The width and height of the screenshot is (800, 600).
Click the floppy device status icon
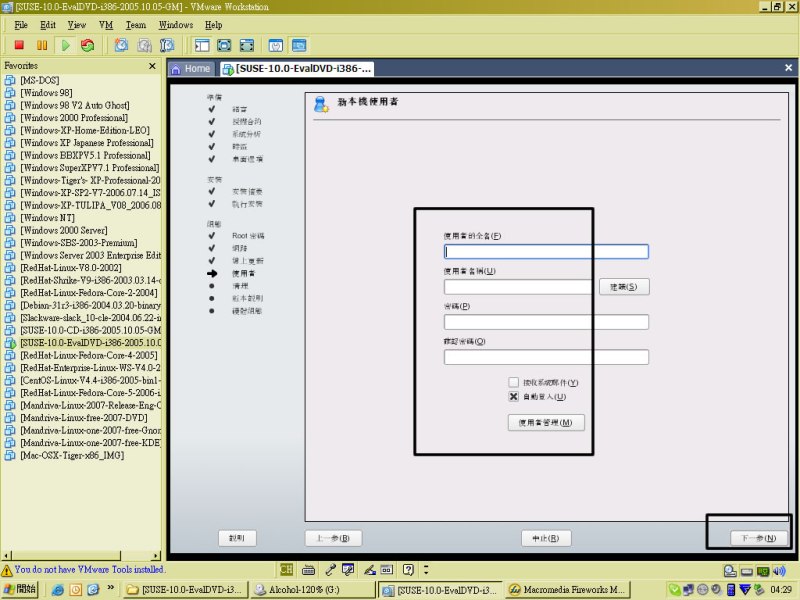coord(746,571)
